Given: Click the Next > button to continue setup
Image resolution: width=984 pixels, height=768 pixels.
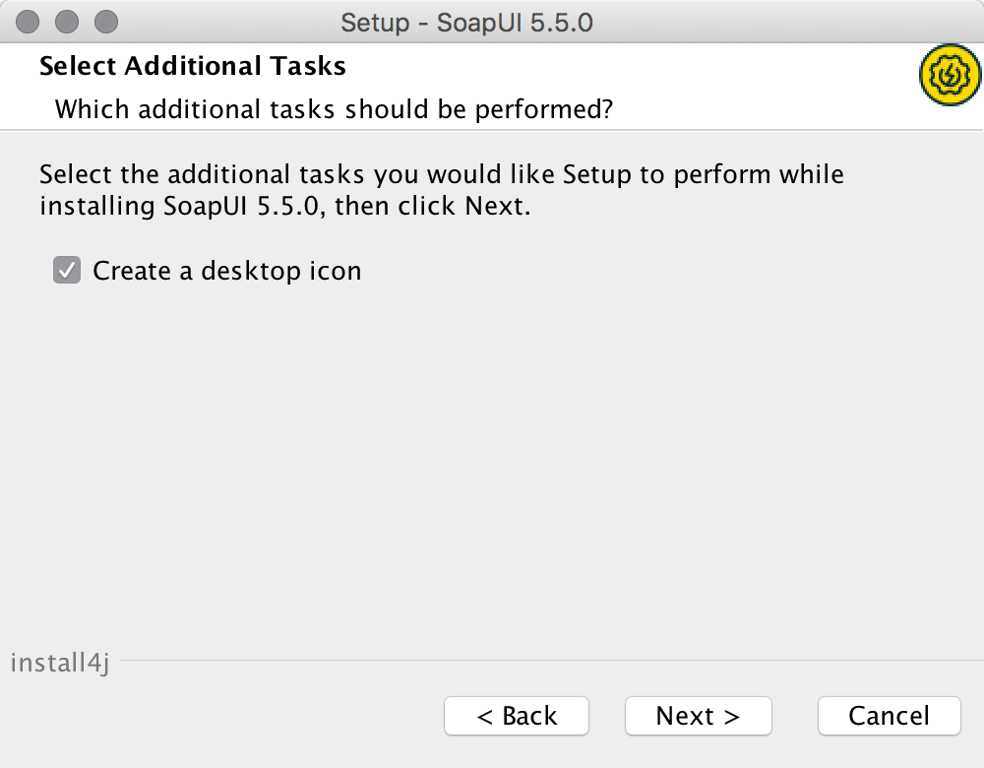Looking at the screenshot, I should coord(697,716).
